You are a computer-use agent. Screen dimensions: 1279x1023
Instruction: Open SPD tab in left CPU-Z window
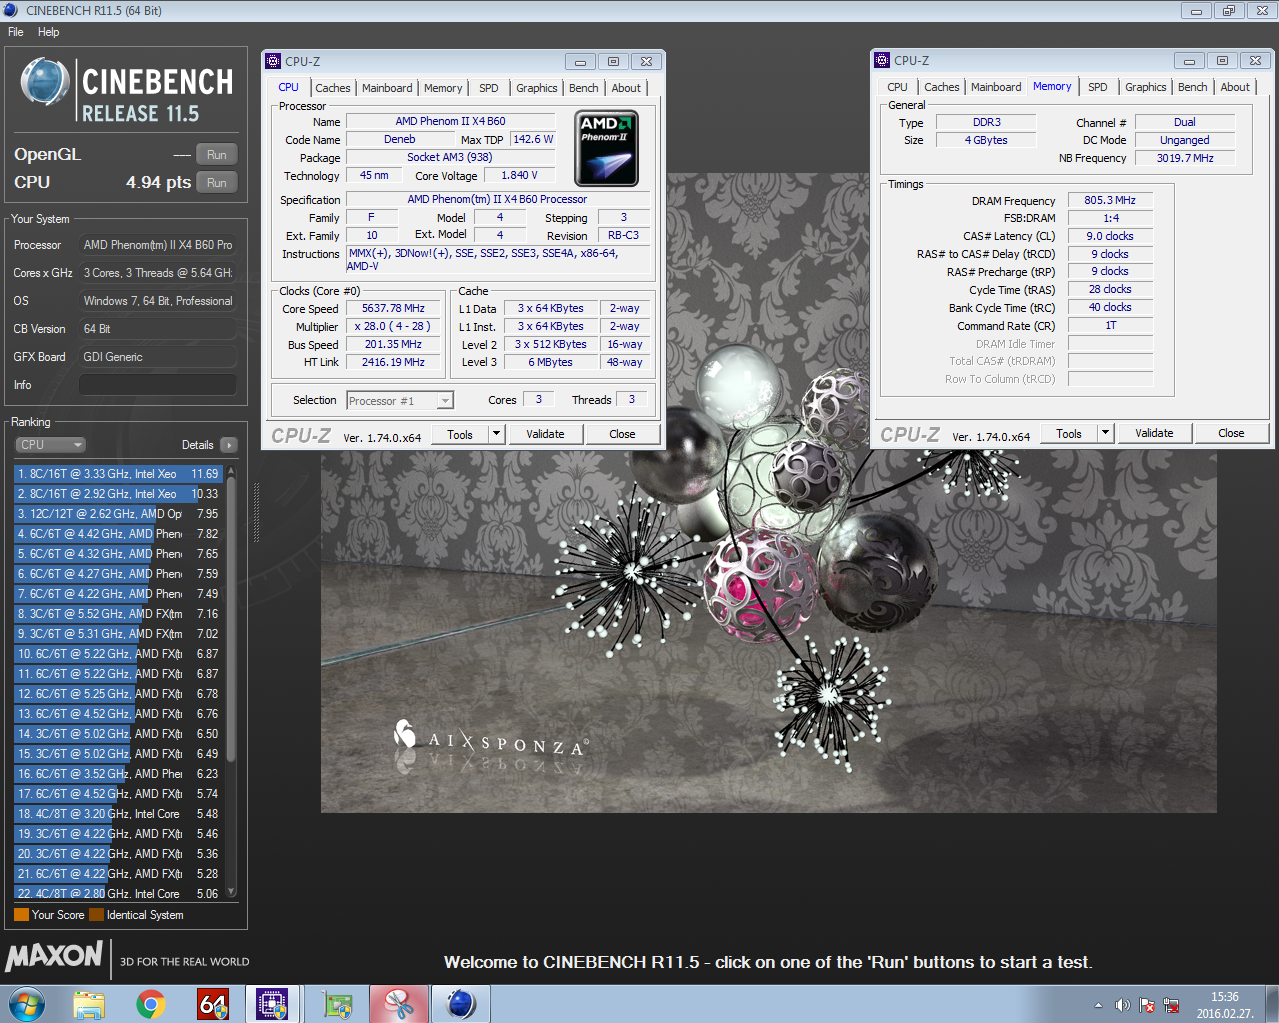click(489, 88)
